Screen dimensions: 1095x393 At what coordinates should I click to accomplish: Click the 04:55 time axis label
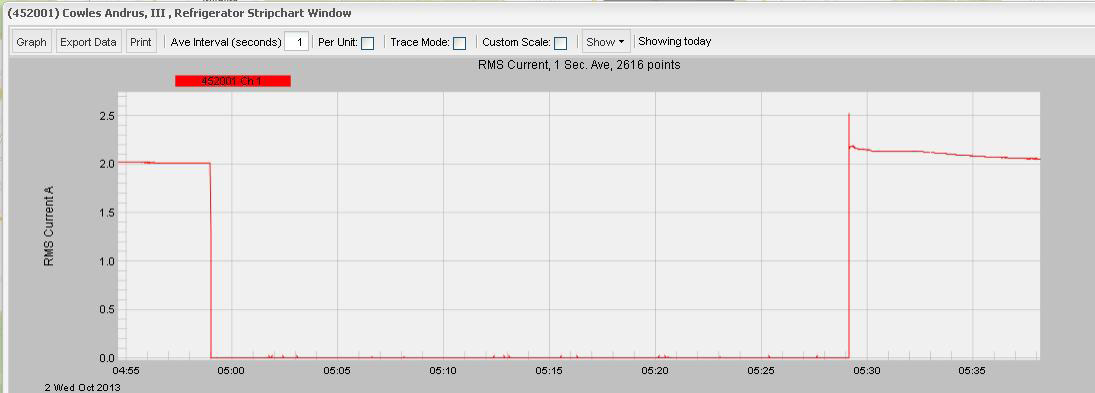pyautogui.click(x=126, y=371)
